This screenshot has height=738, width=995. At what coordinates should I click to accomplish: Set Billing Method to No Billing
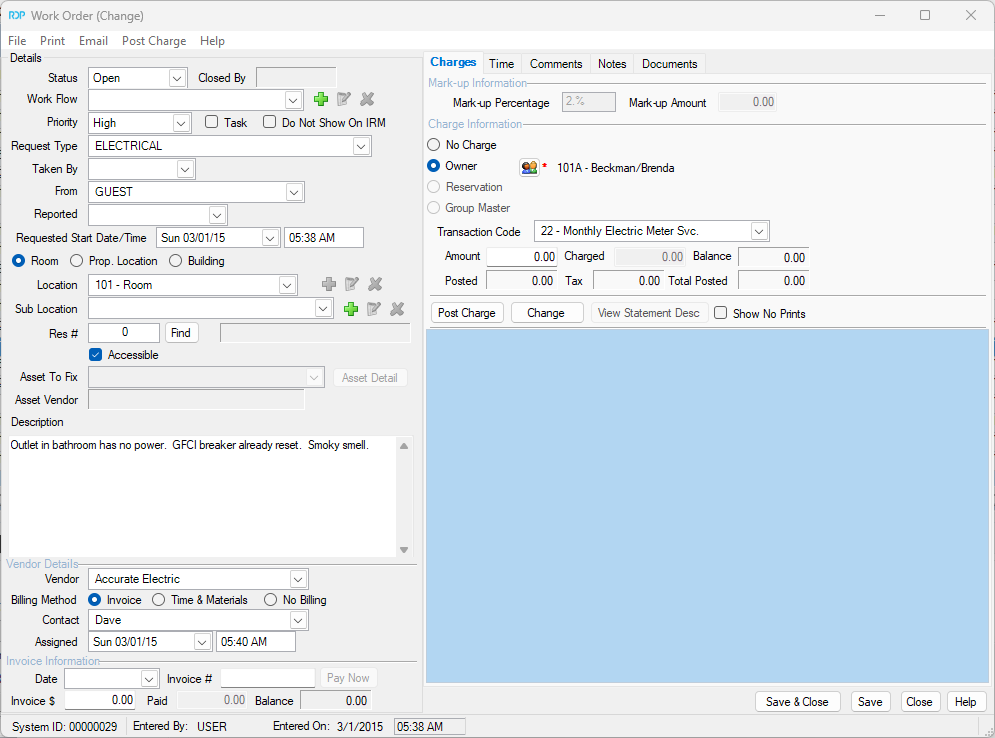pyautogui.click(x=270, y=600)
